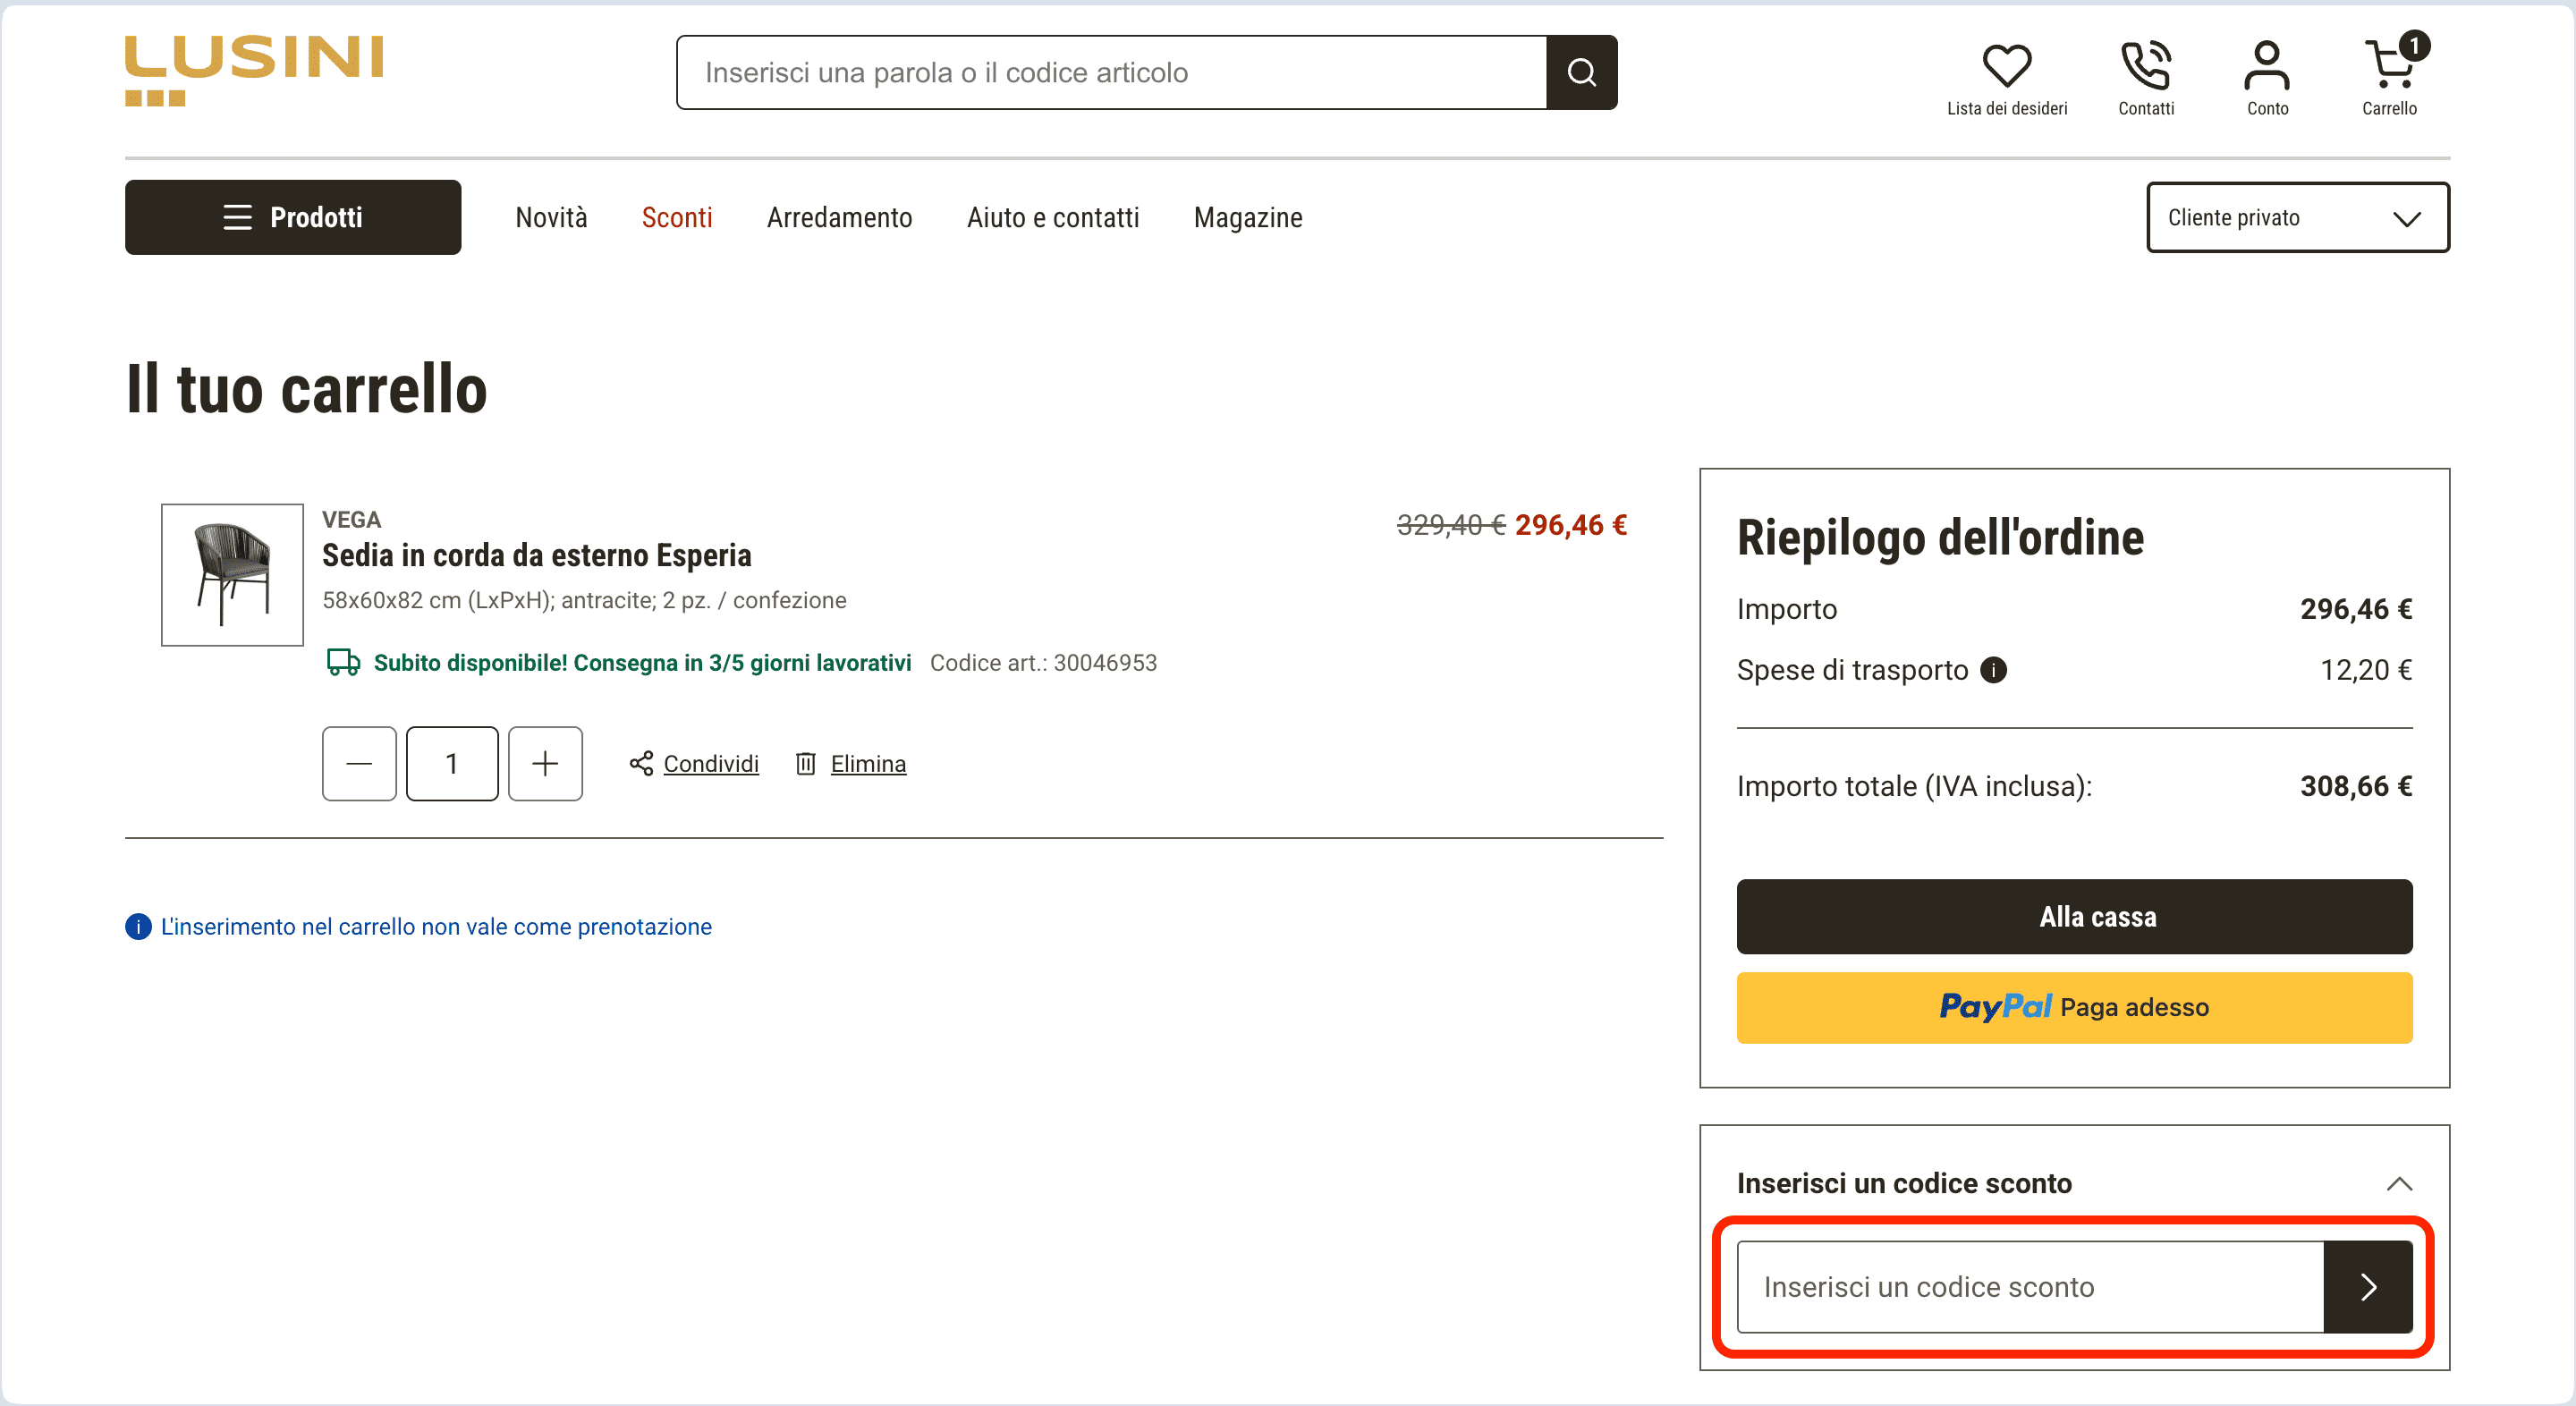Click the search magnifier button

pos(1581,72)
